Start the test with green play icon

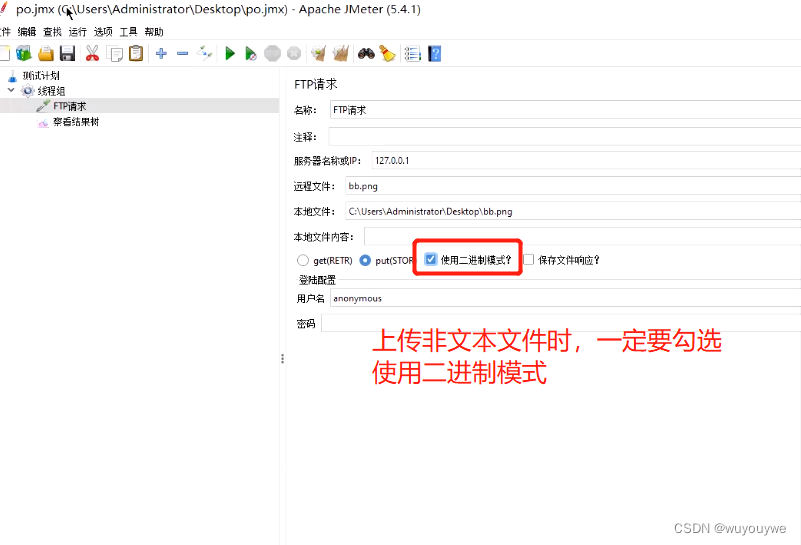pos(230,53)
